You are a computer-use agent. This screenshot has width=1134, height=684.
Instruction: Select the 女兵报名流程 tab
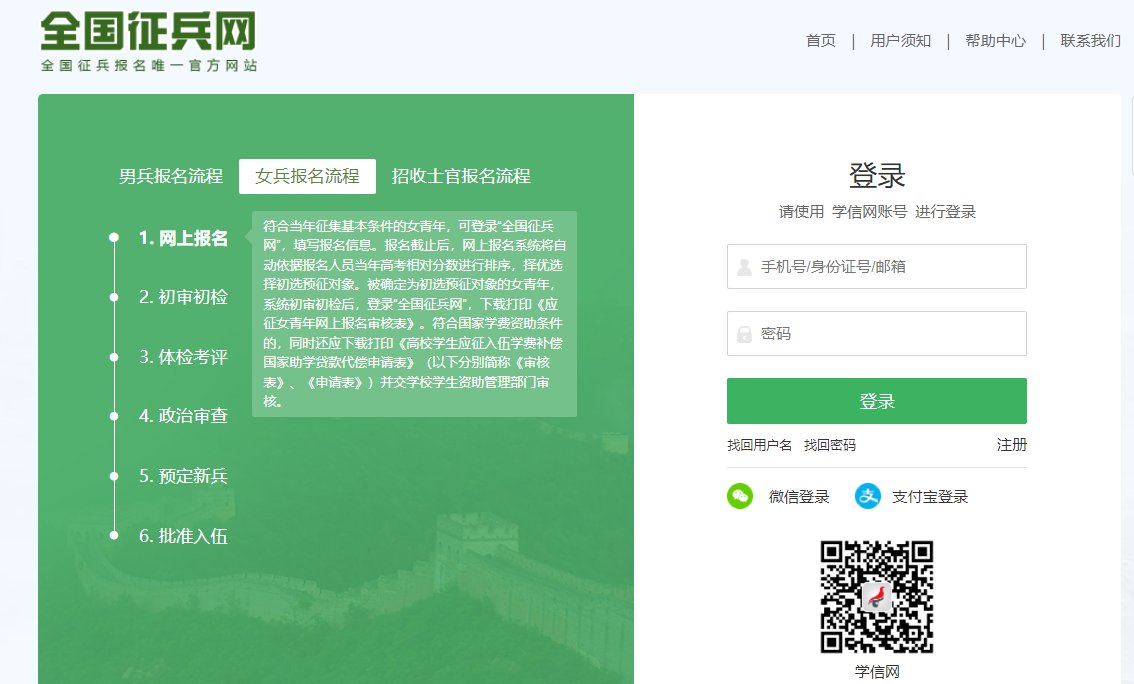pyautogui.click(x=307, y=176)
